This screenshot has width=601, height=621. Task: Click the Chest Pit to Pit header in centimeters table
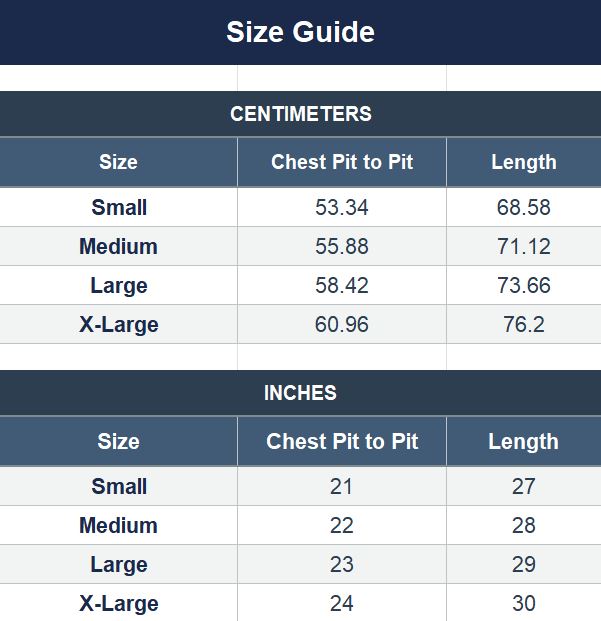tap(342, 162)
